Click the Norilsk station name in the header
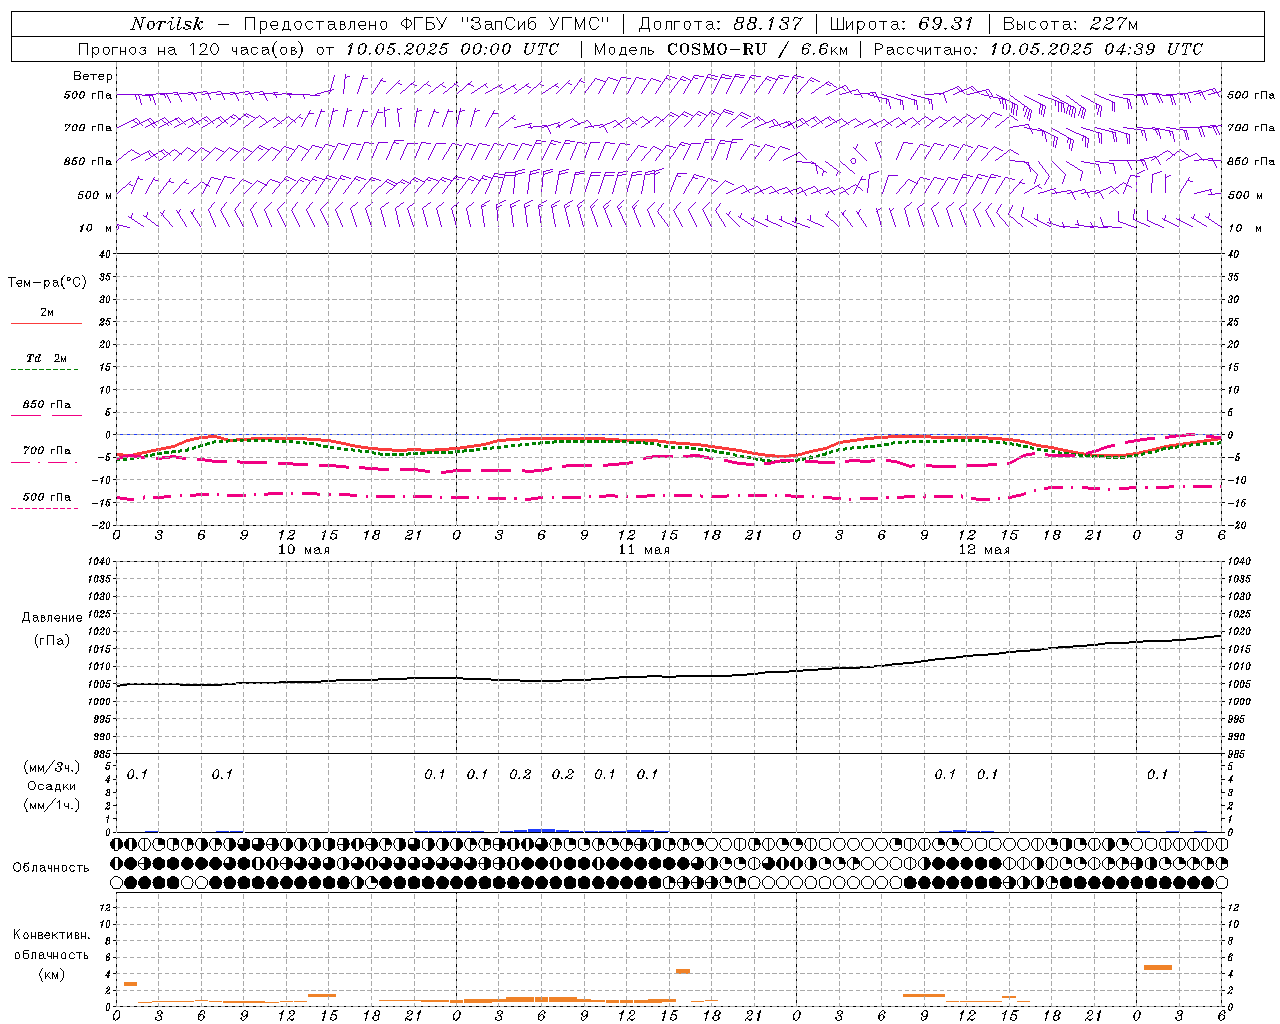 pyautogui.click(x=166, y=24)
